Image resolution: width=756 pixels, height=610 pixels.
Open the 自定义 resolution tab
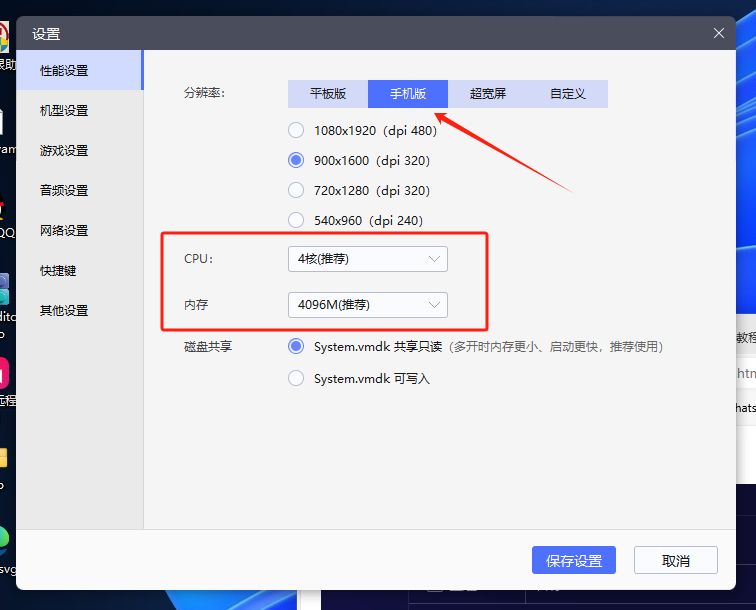(x=567, y=94)
